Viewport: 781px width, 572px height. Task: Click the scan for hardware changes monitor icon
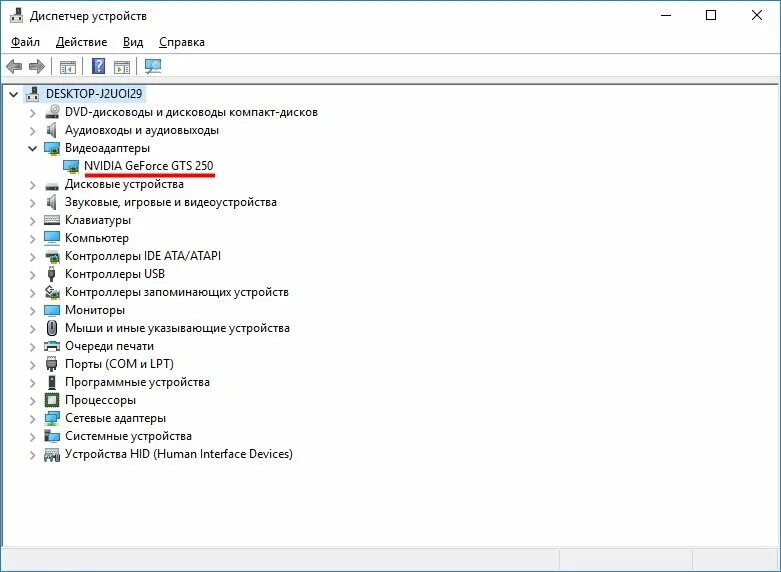point(153,66)
